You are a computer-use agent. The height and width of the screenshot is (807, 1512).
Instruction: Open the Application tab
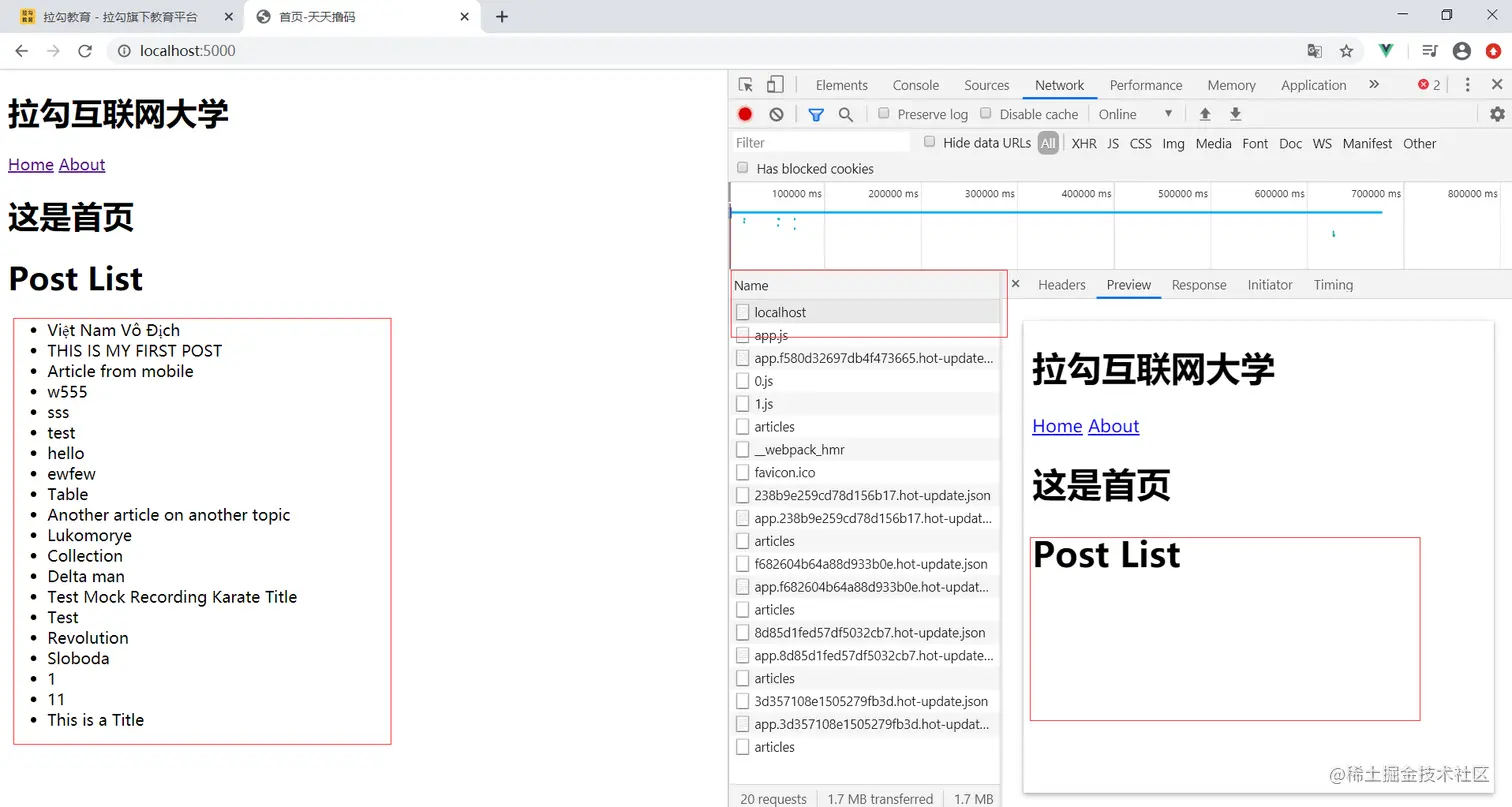pos(1314,85)
